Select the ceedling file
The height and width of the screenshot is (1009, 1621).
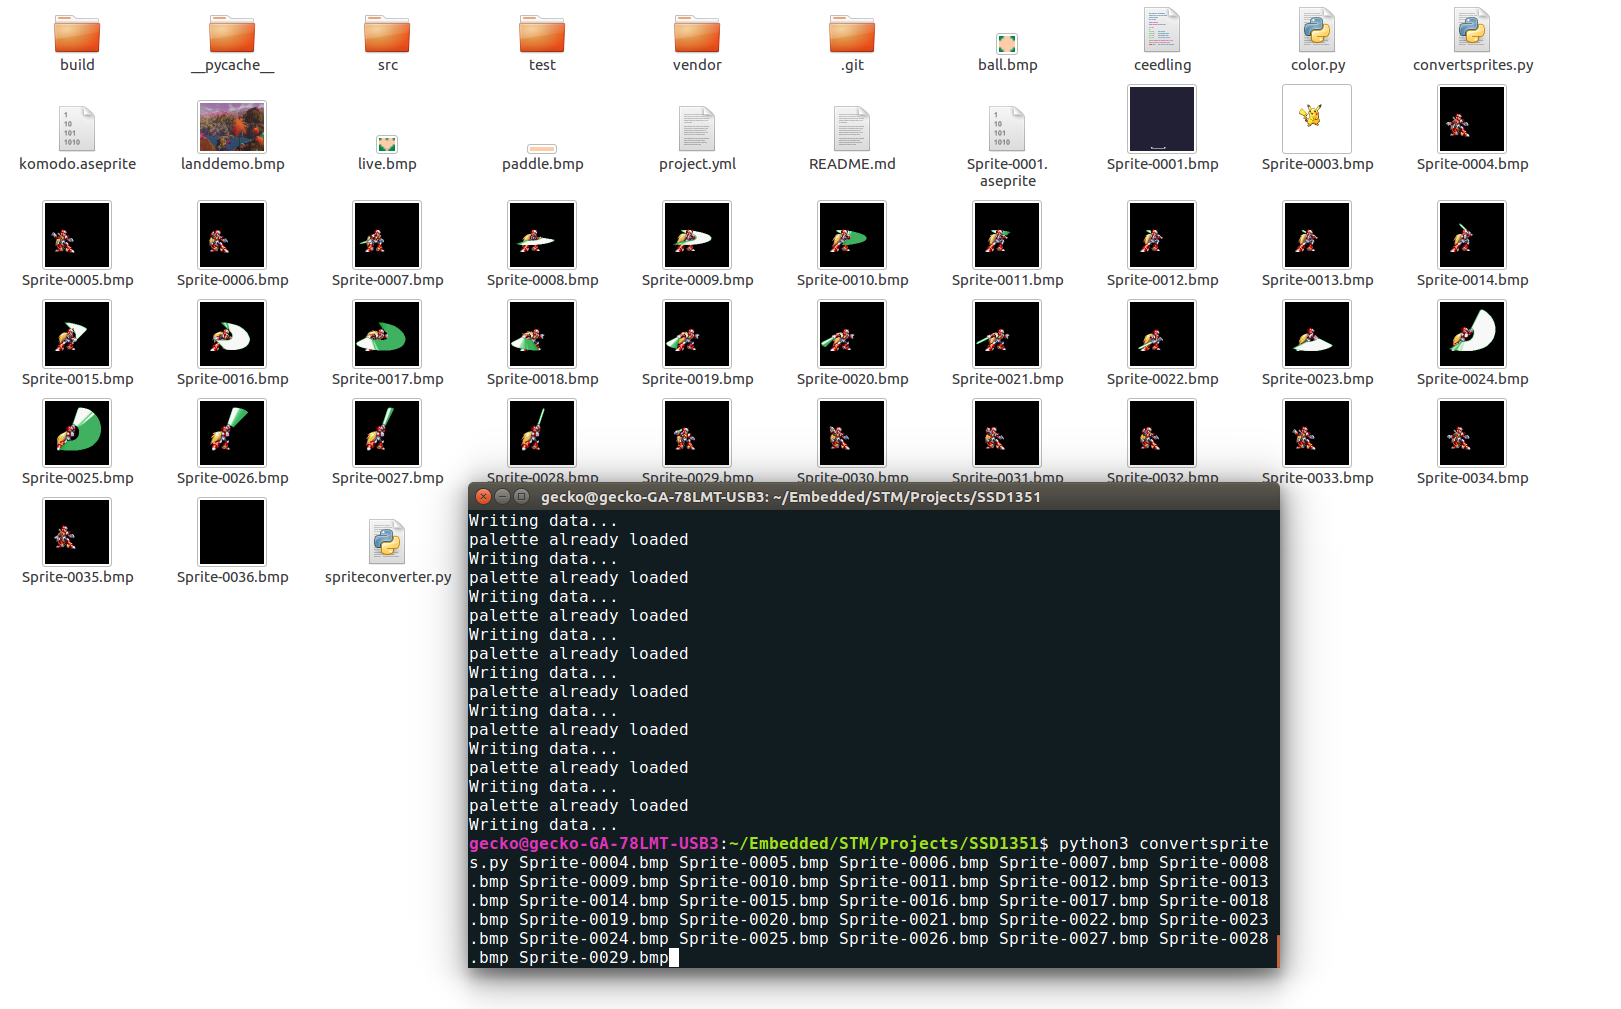[x=1162, y=30]
